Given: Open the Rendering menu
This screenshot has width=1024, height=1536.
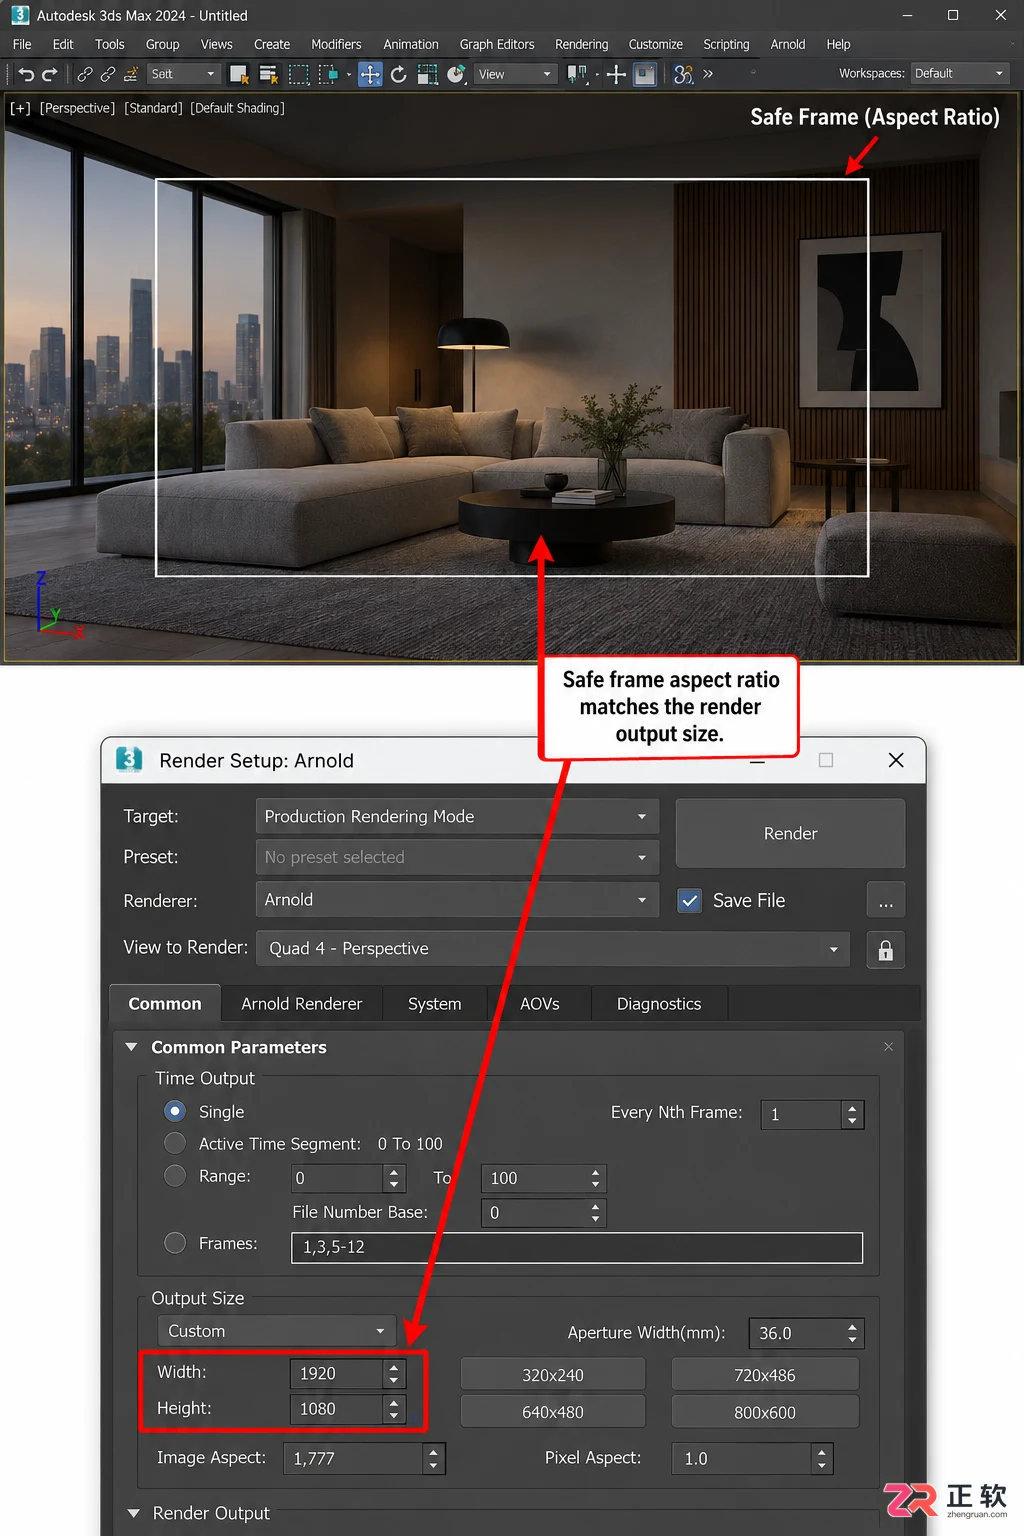Looking at the screenshot, I should (581, 44).
